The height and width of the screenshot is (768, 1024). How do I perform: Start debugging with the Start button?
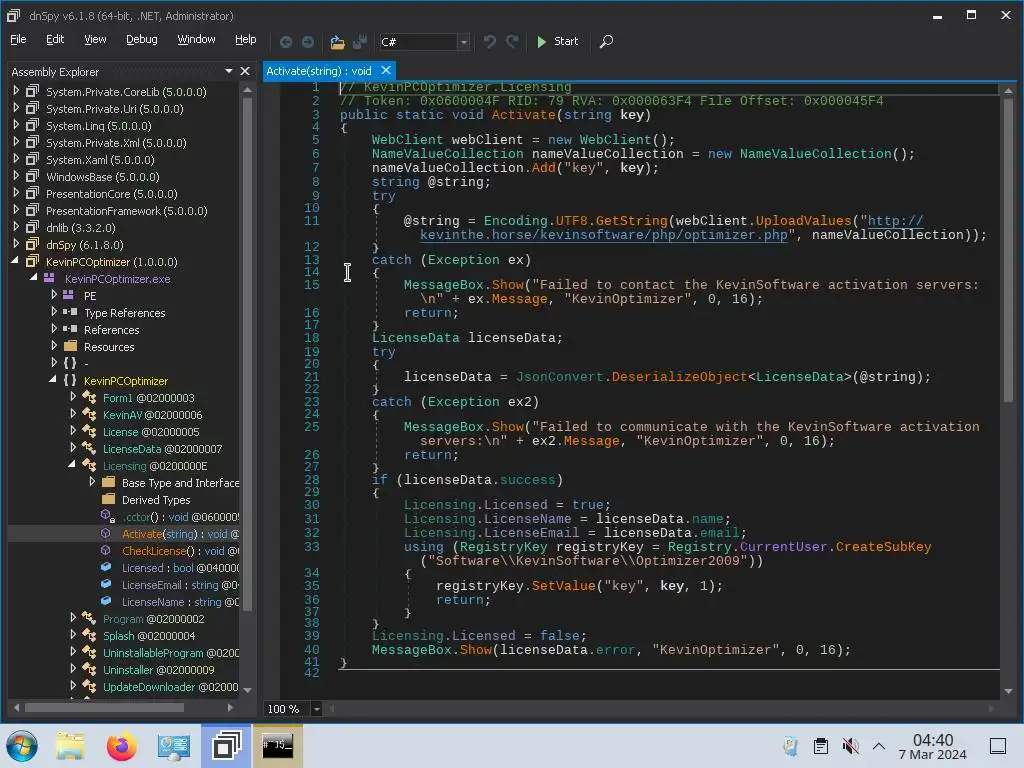(x=557, y=42)
